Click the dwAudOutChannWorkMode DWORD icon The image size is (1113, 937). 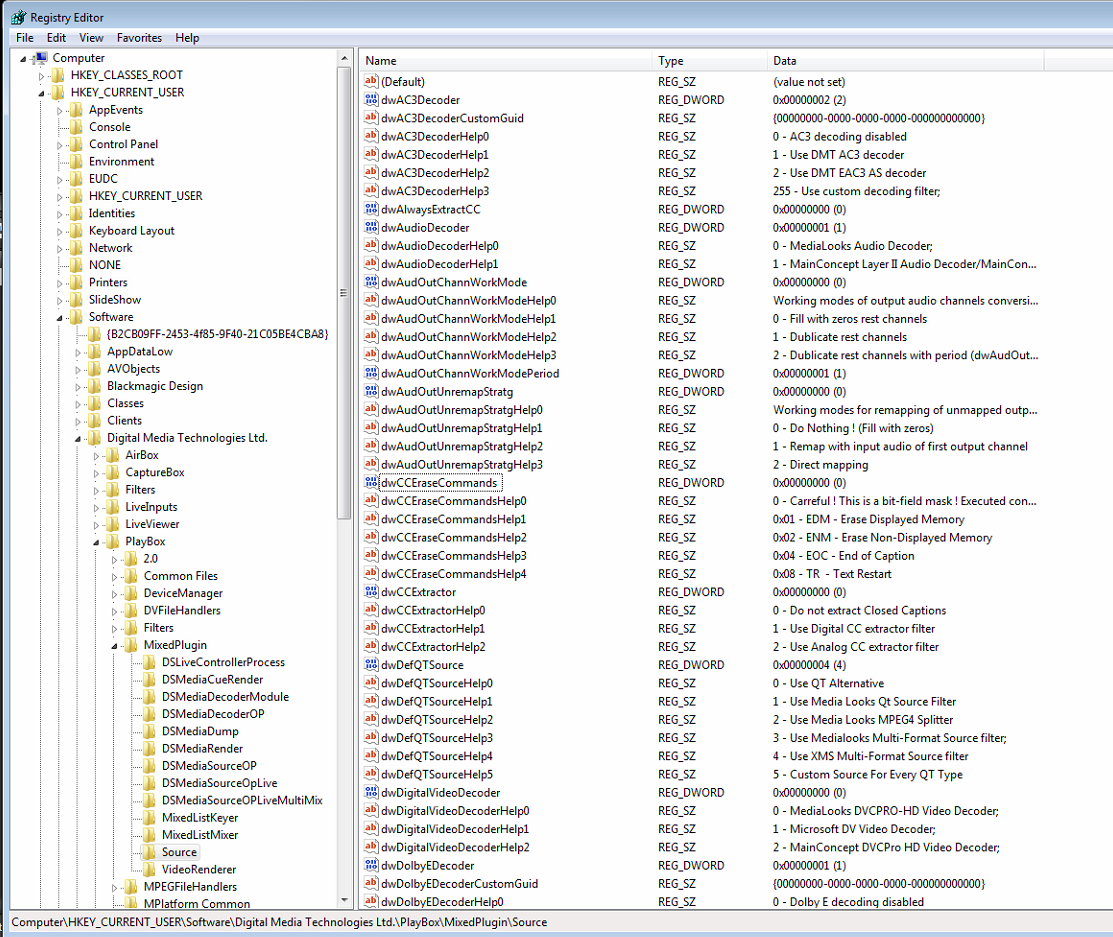pos(371,282)
